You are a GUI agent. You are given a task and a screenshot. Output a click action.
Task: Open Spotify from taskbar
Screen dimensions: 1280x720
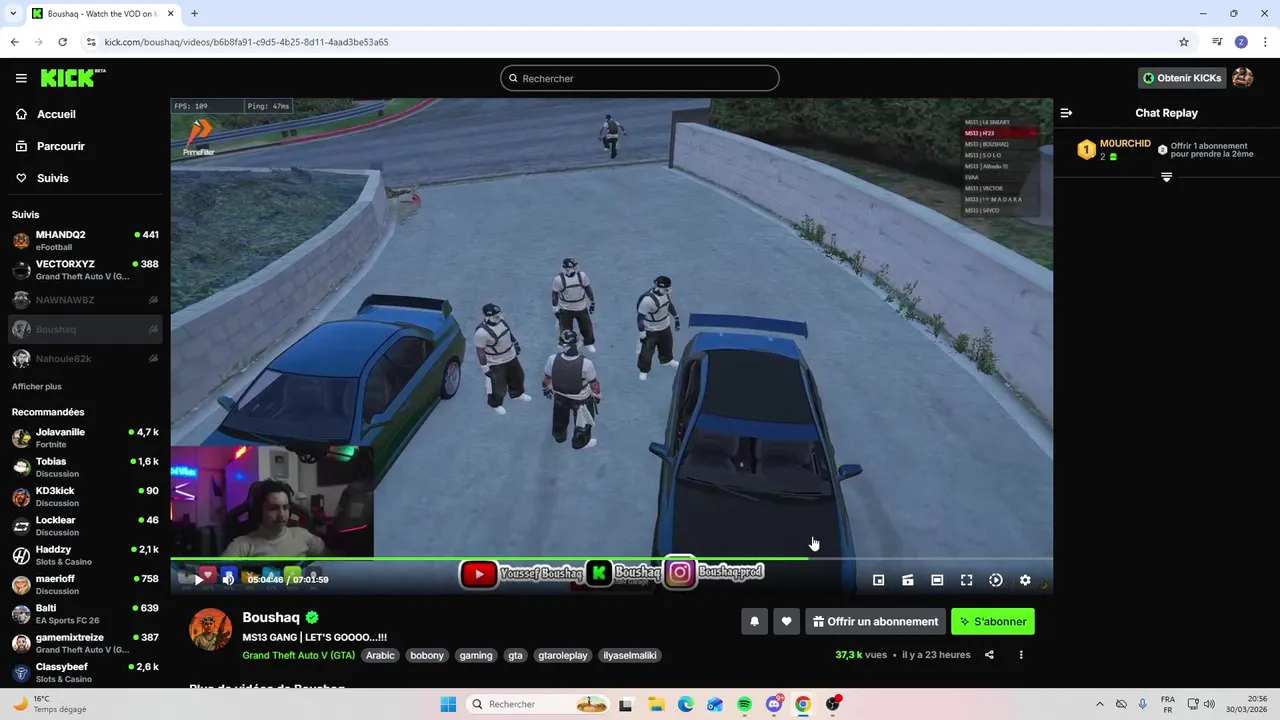pos(744,704)
